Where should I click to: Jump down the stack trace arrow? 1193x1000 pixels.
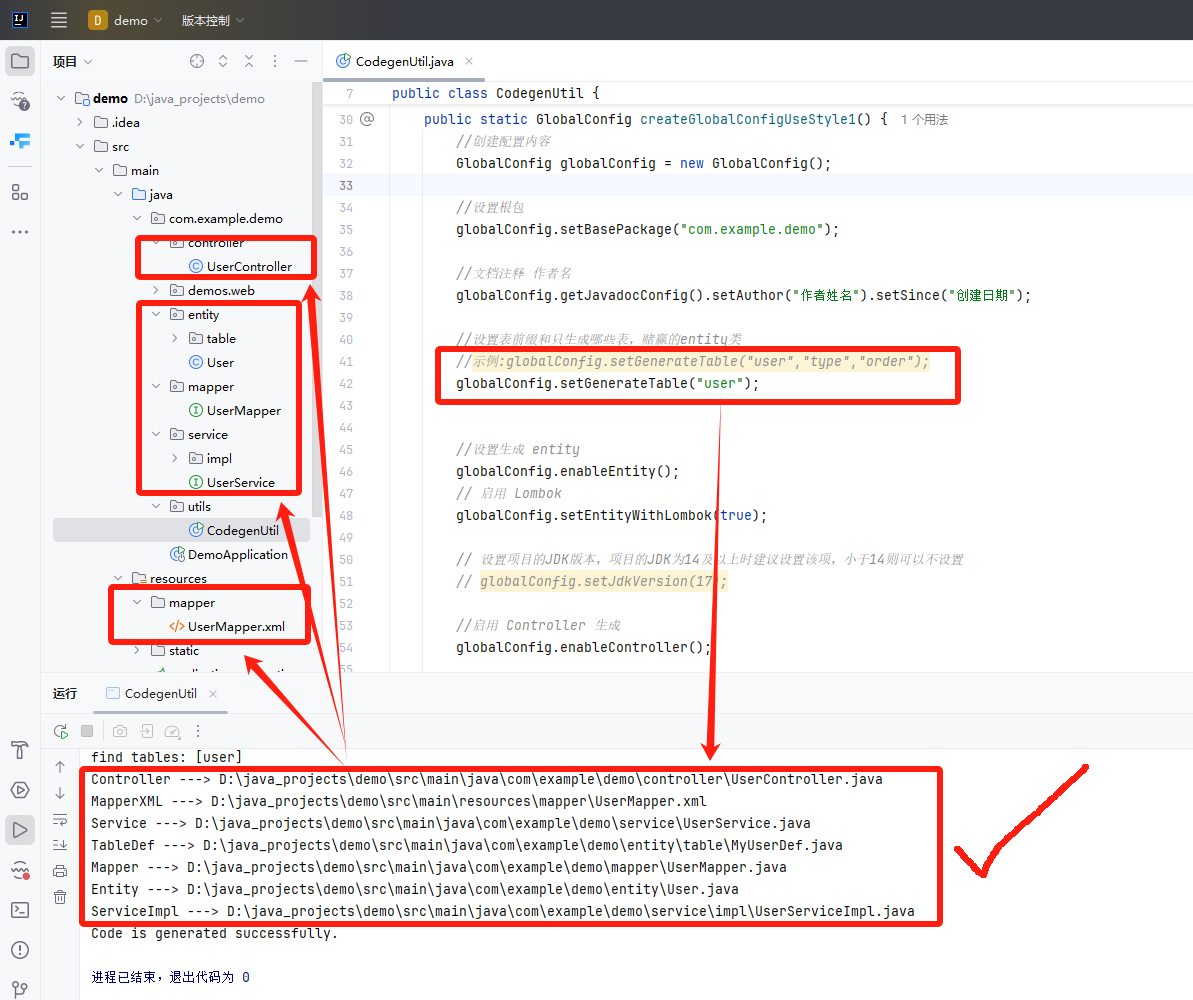point(60,793)
